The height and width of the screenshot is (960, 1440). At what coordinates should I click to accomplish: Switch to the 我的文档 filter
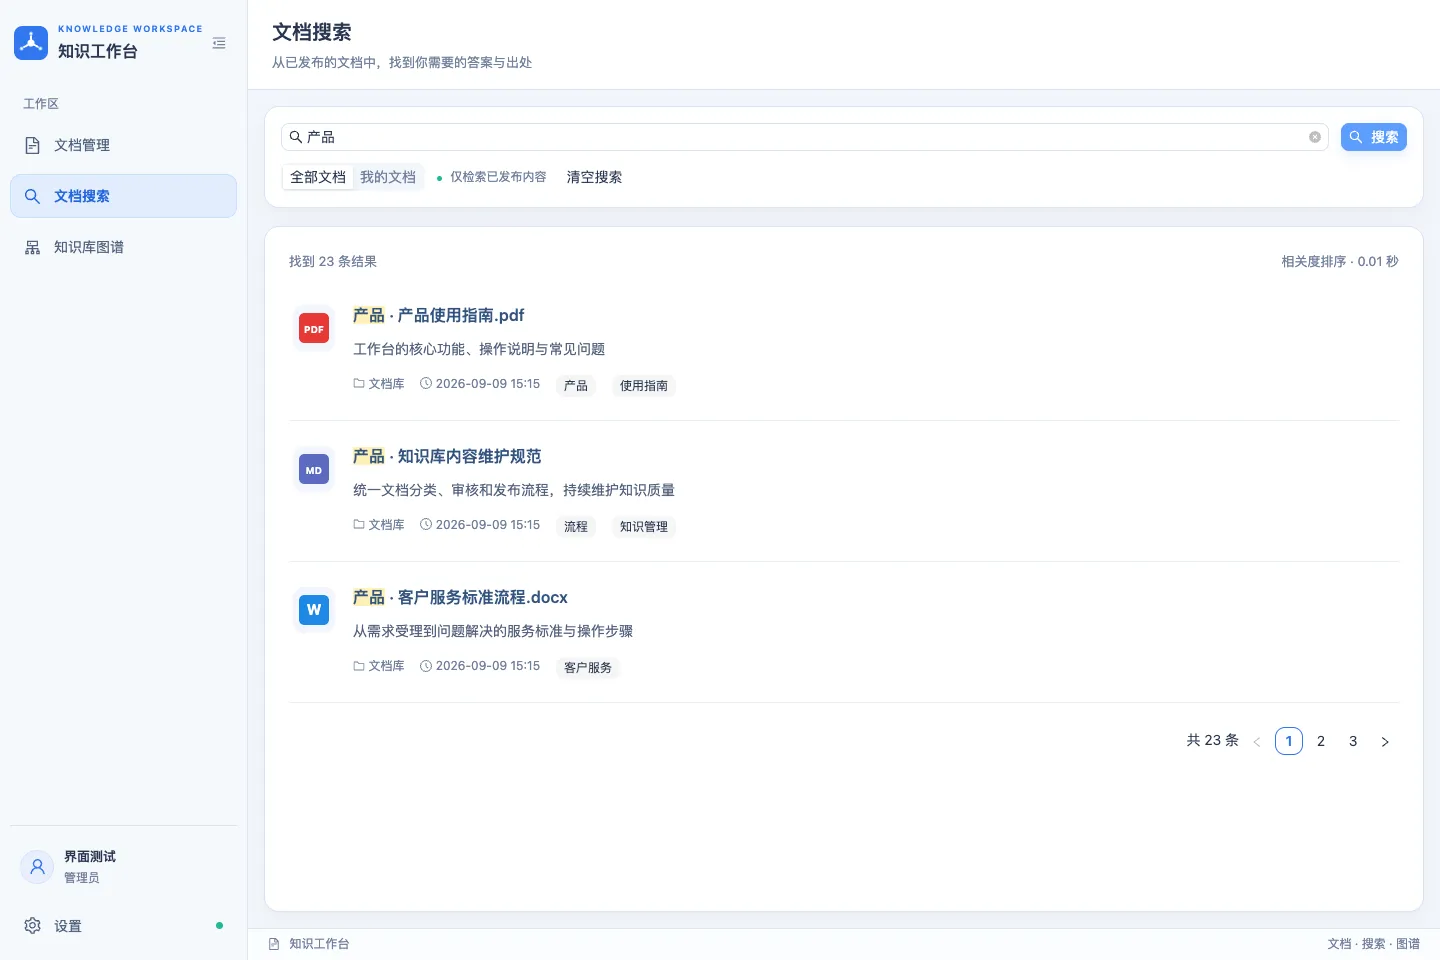click(x=388, y=177)
